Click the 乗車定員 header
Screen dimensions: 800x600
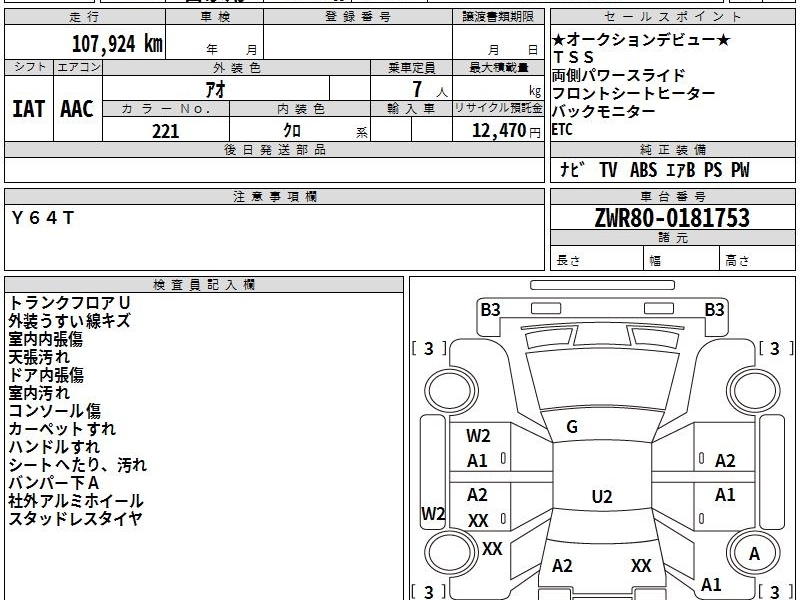point(411,68)
